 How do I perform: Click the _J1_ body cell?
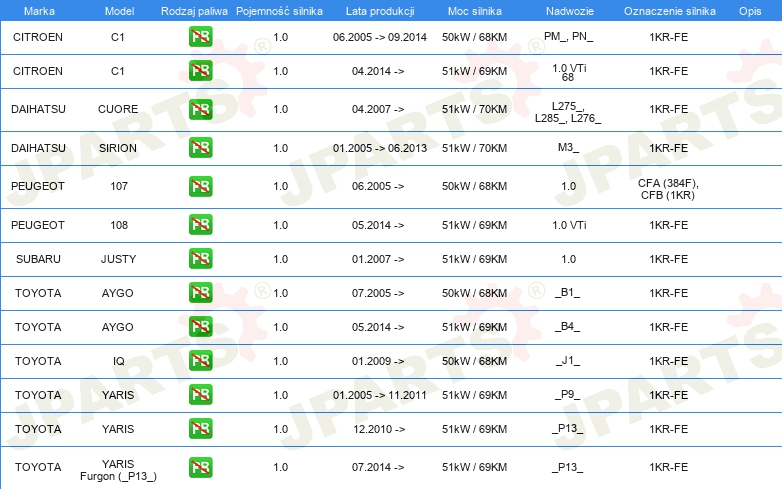568,360
